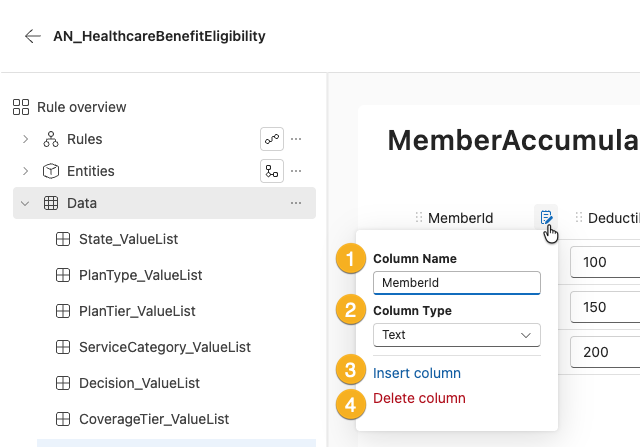The width and height of the screenshot is (640, 447).
Task: Expand the Rules tree node
Action: coord(25,139)
